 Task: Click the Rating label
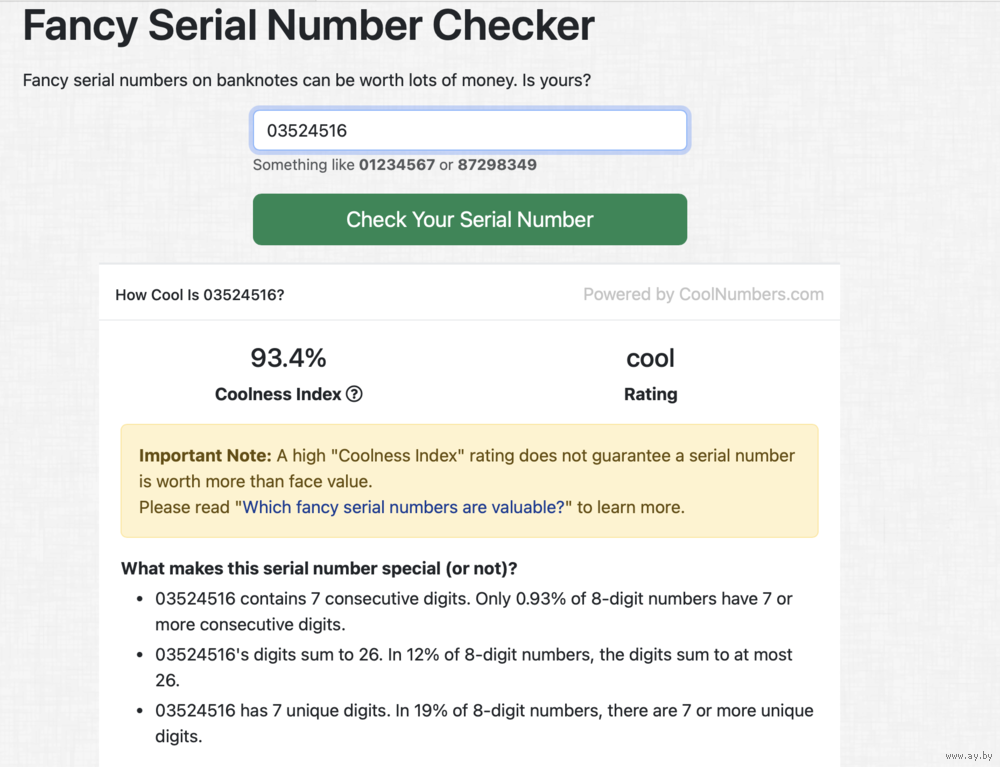tap(651, 394)
